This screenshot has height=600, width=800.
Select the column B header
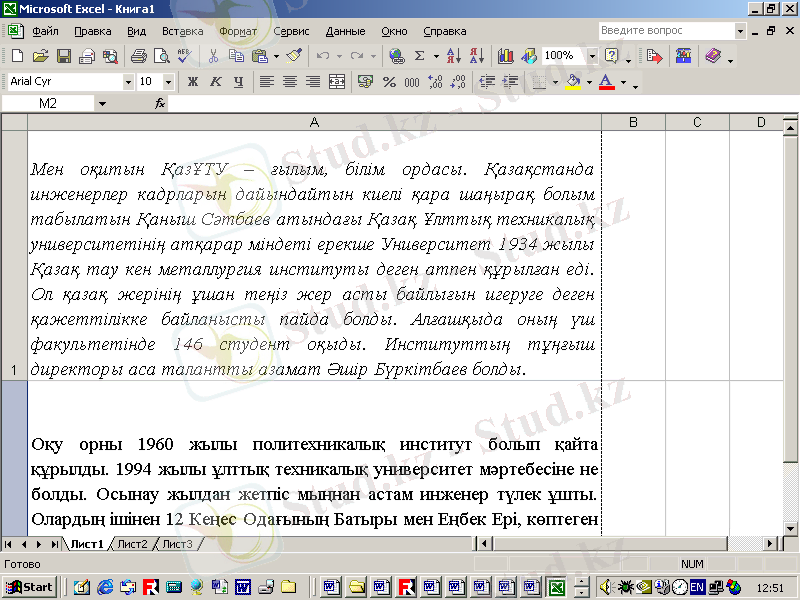633,122
